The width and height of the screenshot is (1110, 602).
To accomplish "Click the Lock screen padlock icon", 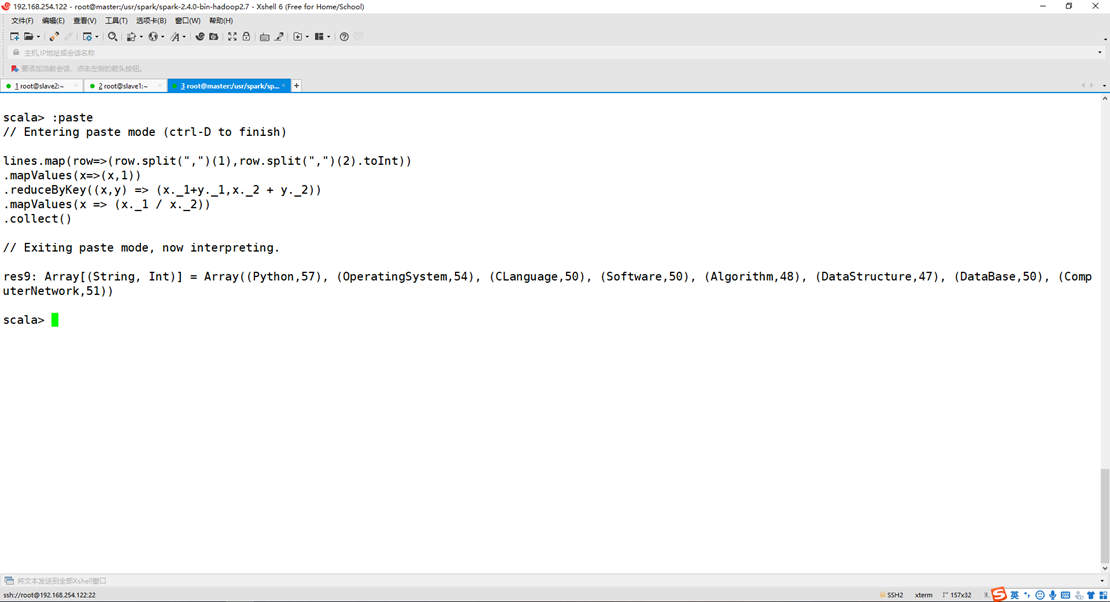I will coord(246,37).
